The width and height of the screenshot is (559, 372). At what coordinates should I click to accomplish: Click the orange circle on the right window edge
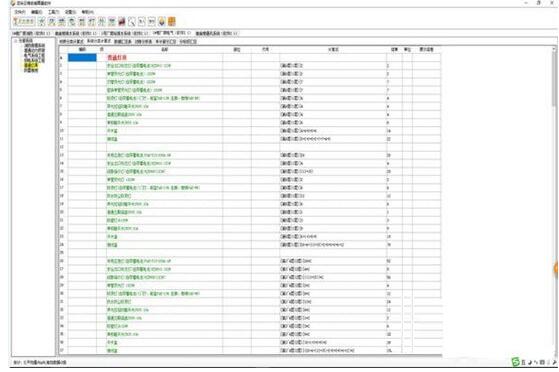coord(556,269)
